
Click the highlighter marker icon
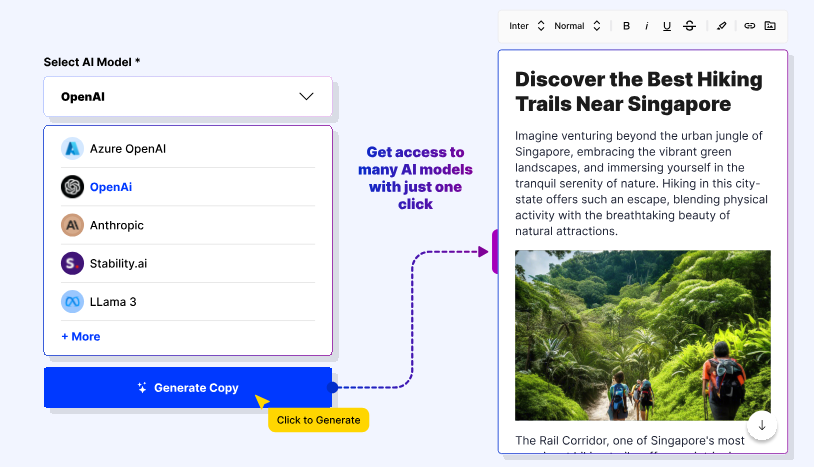coord(721,26)
